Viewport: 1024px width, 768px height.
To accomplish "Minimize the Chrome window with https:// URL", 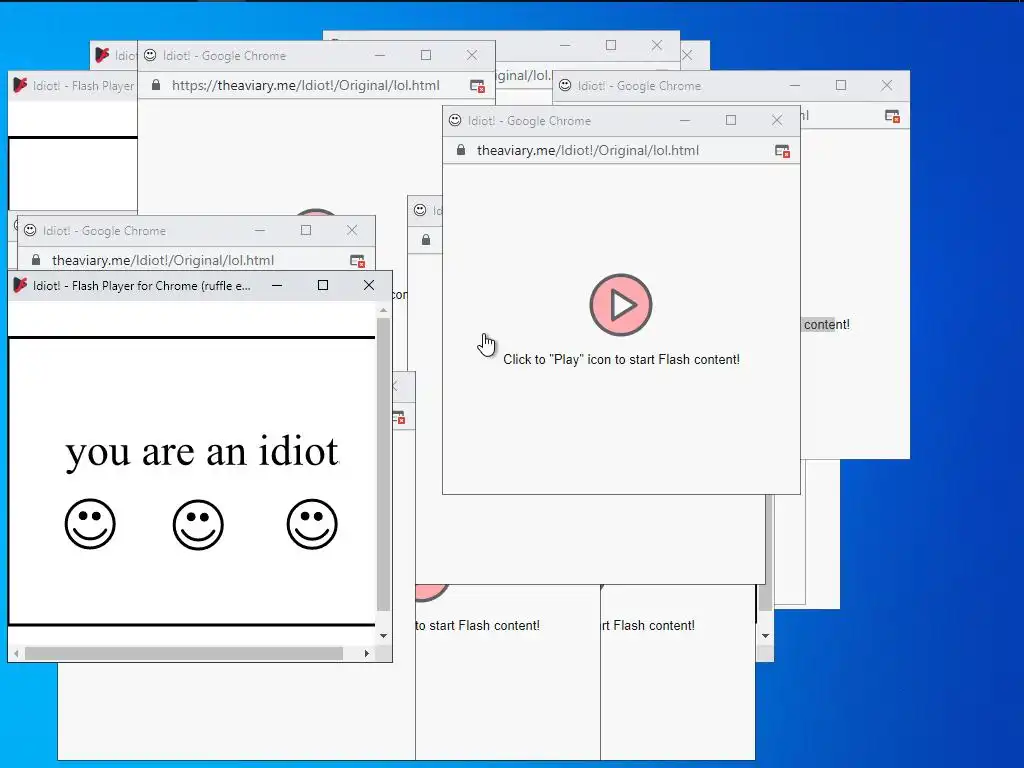I will (380, 56).
